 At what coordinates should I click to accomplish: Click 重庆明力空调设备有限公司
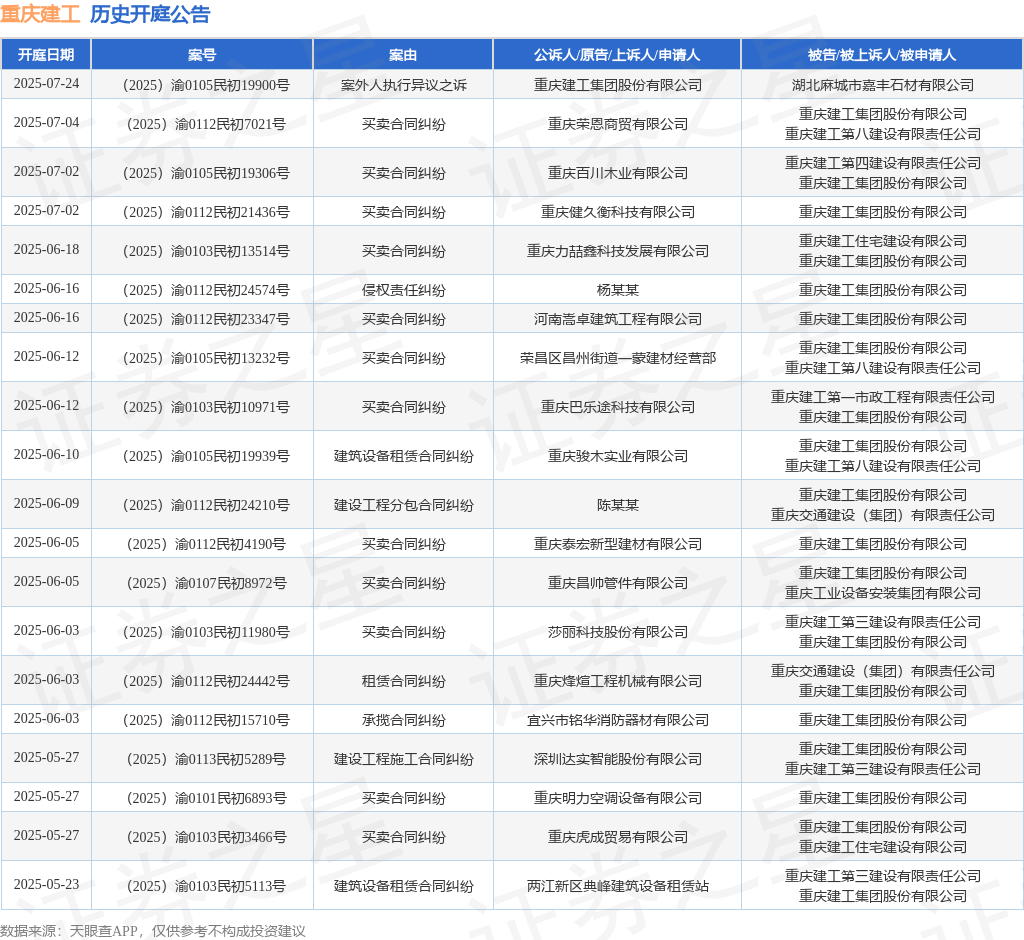(618, 798)
